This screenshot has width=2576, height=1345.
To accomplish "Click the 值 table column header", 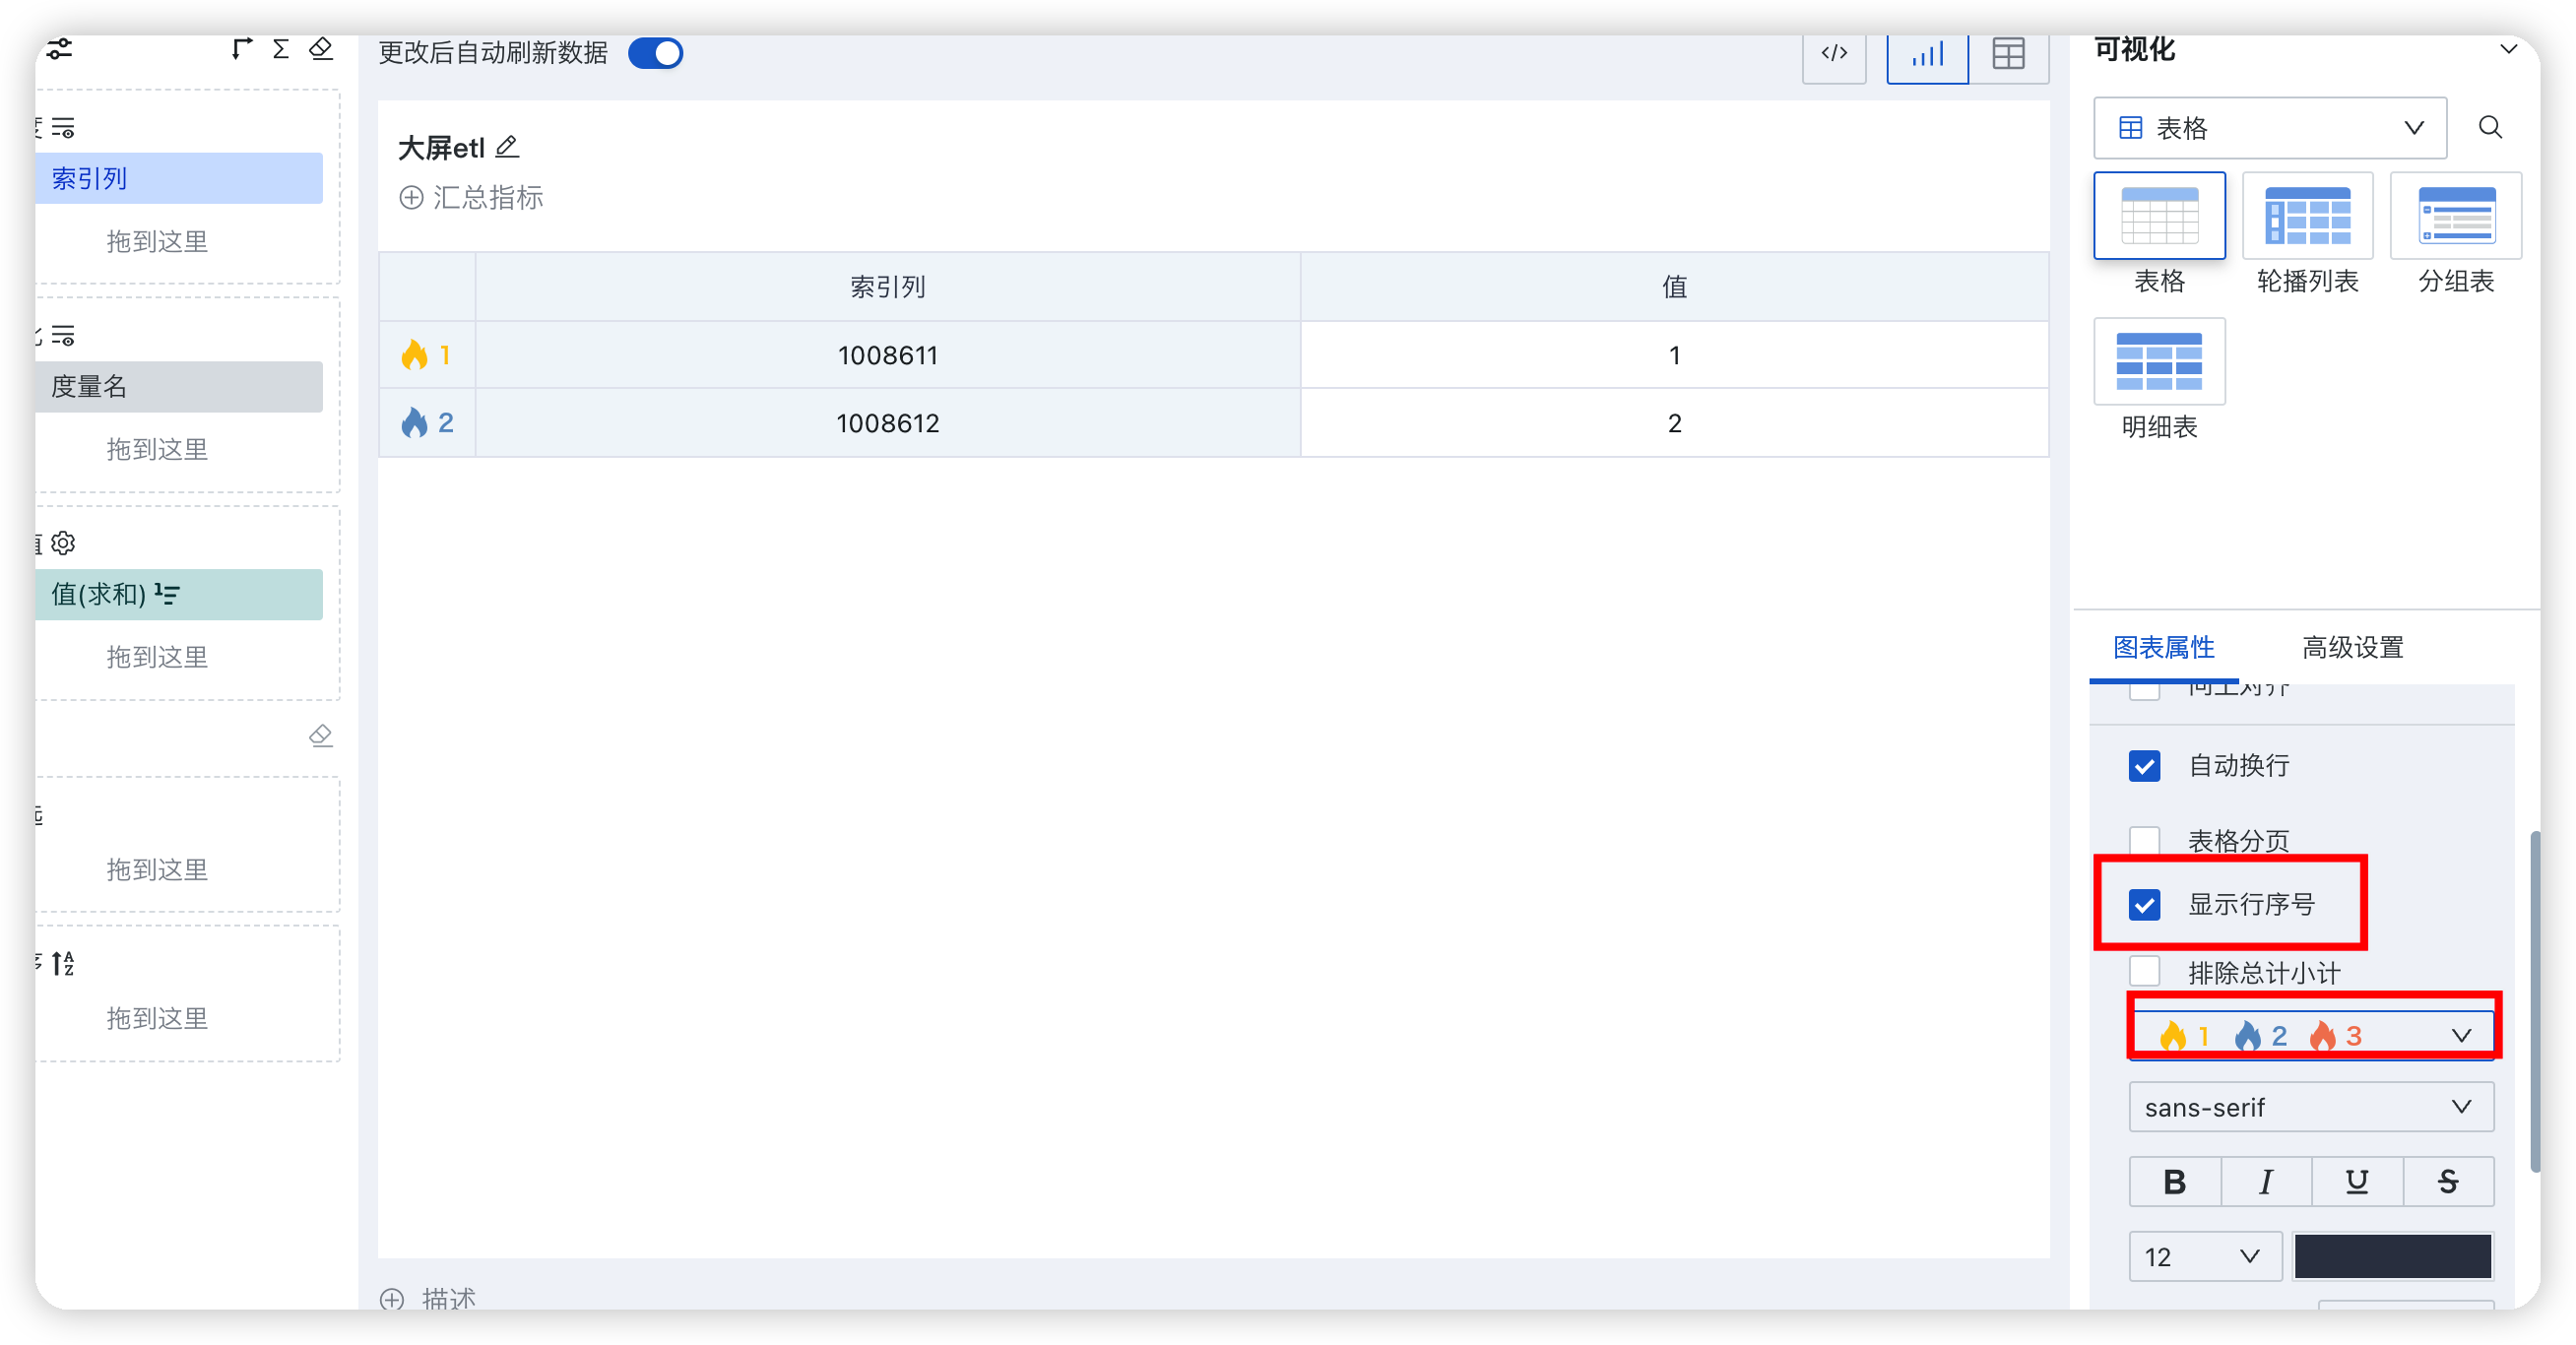I will click(1674, 287).
